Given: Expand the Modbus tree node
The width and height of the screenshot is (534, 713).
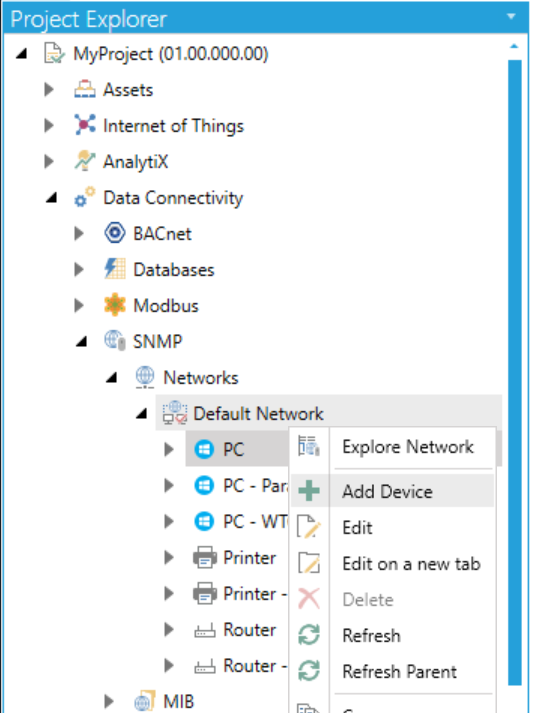Looking at the screenshot, I should pos(79,306).
